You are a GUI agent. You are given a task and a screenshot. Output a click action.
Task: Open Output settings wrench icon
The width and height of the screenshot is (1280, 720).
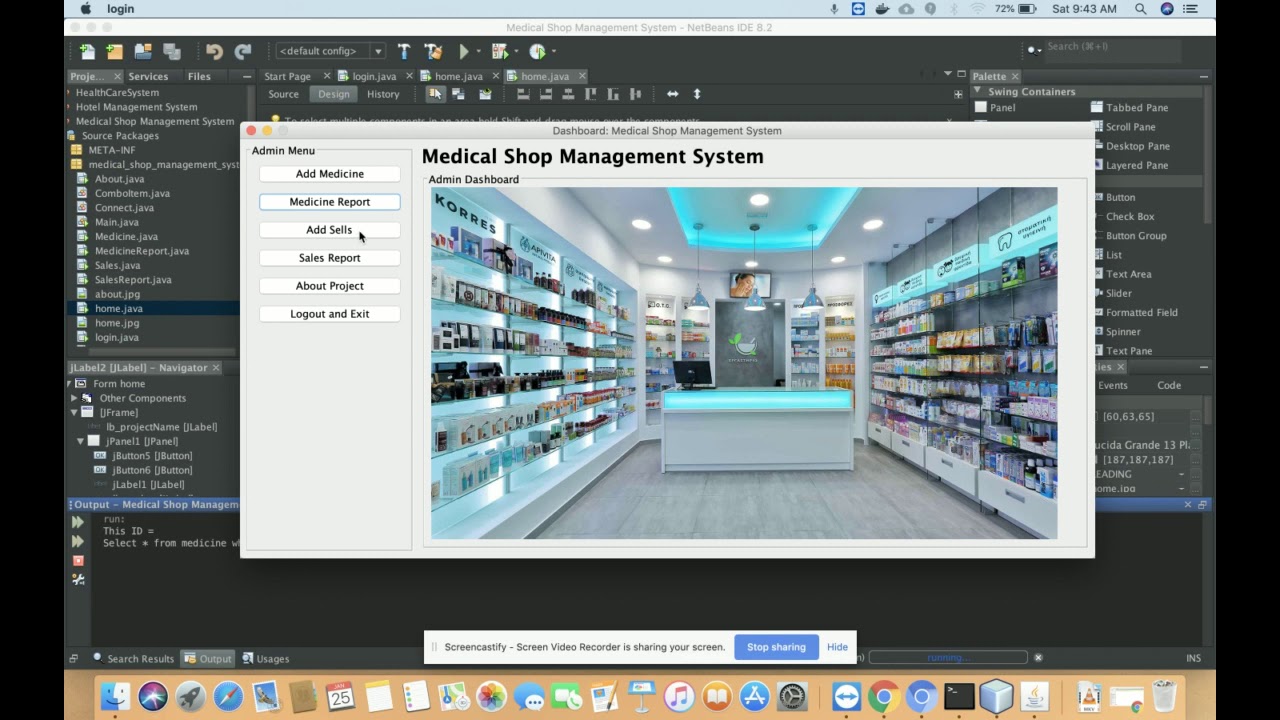[78, 579]
